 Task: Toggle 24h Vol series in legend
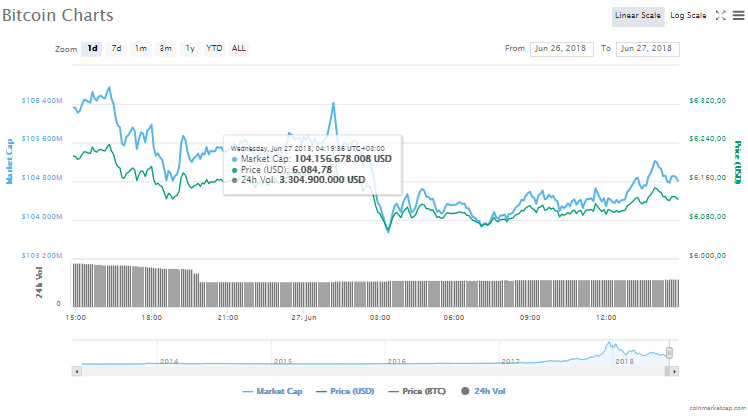(483, 391)
